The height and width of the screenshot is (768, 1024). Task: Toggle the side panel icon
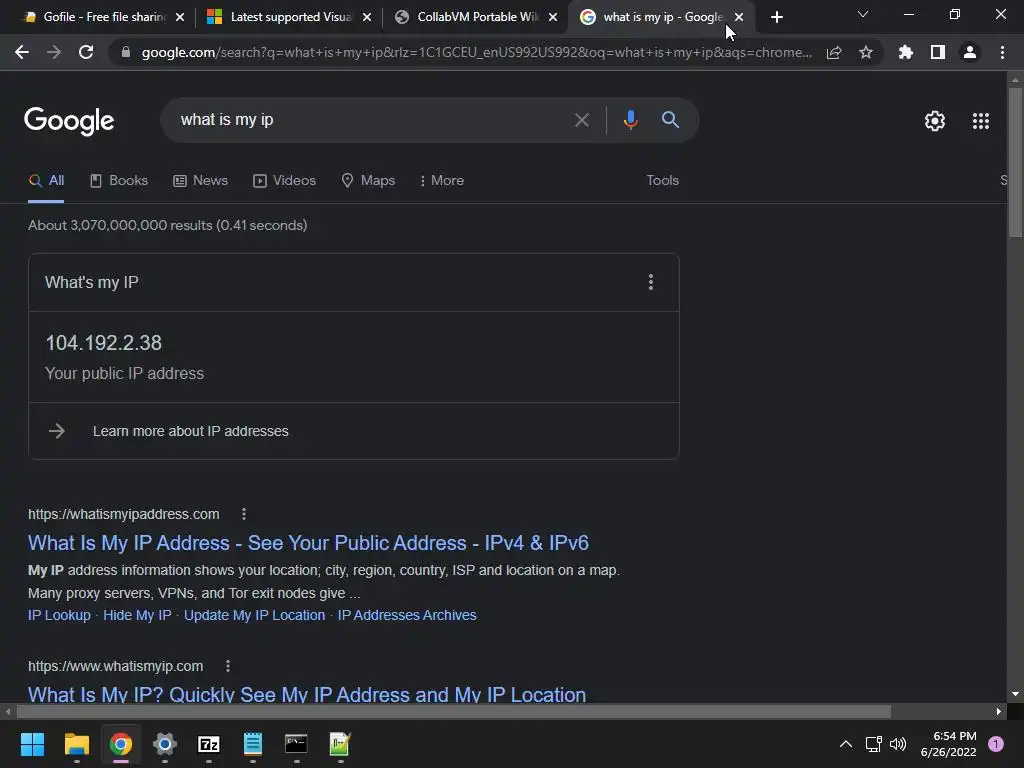click(938, 52)
